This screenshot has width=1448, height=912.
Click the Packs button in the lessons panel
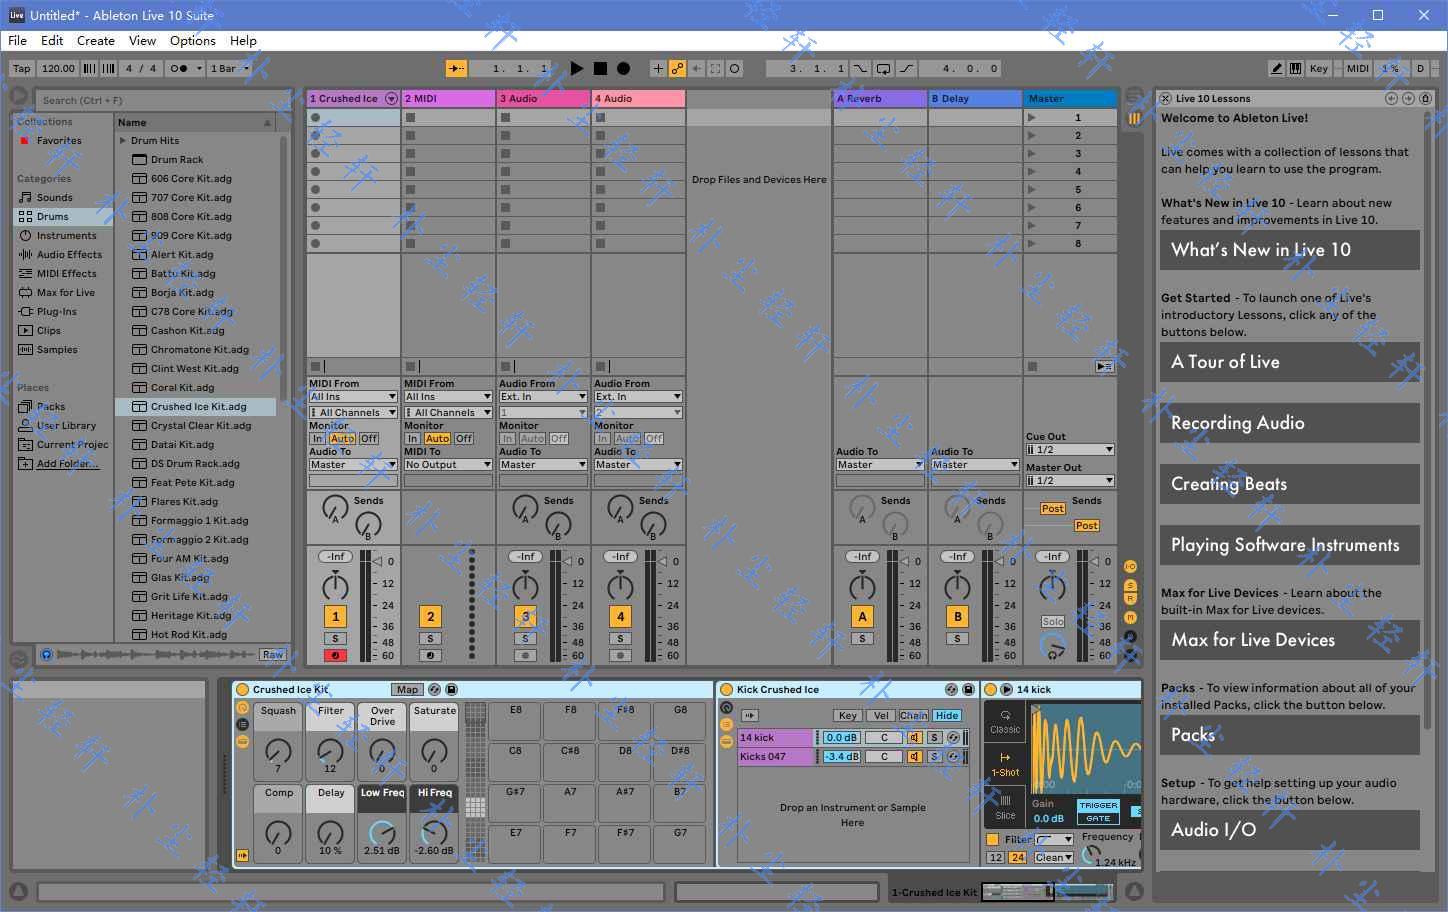(x=1289, y=735)
